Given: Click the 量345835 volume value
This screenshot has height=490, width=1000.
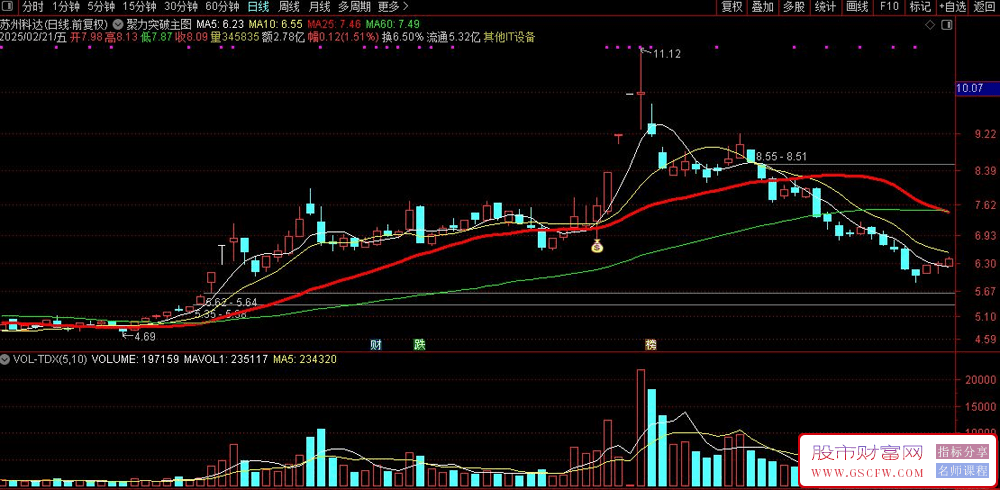Looking at the screenshot, I should point(235,37).
